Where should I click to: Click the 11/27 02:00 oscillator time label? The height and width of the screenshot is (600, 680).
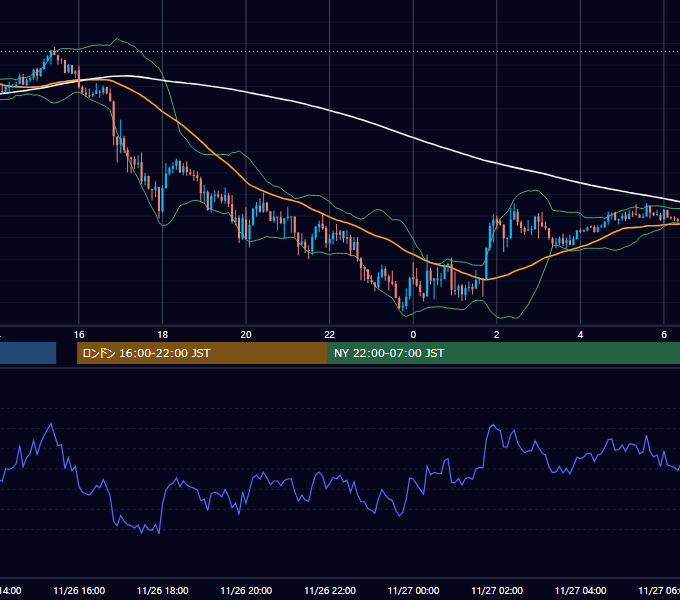coord(497,591)
